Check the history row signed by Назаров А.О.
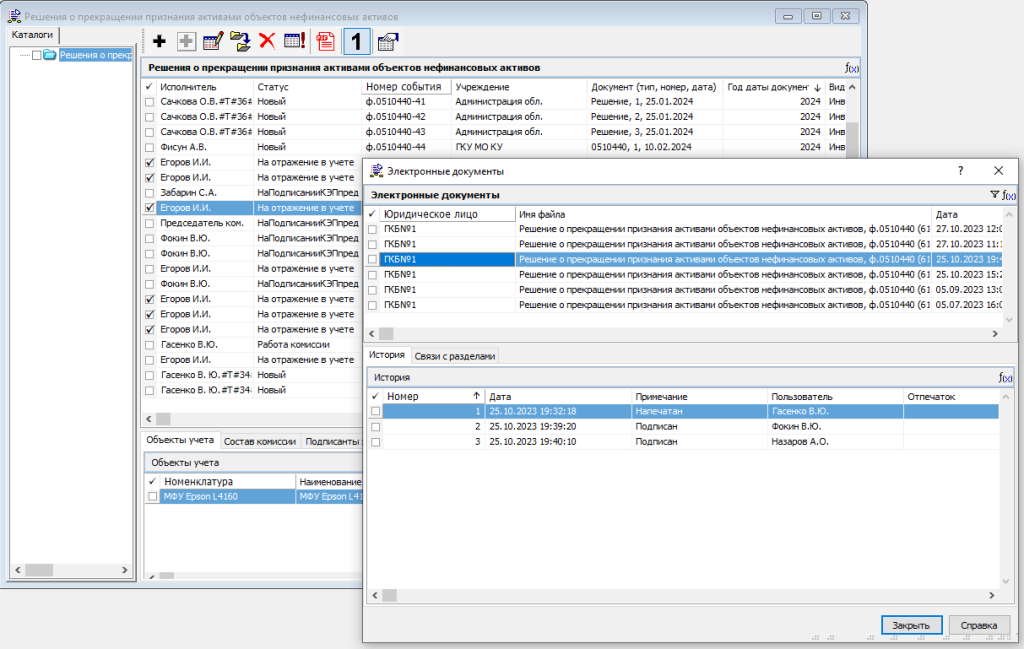1024x649 pixels. 376,442
